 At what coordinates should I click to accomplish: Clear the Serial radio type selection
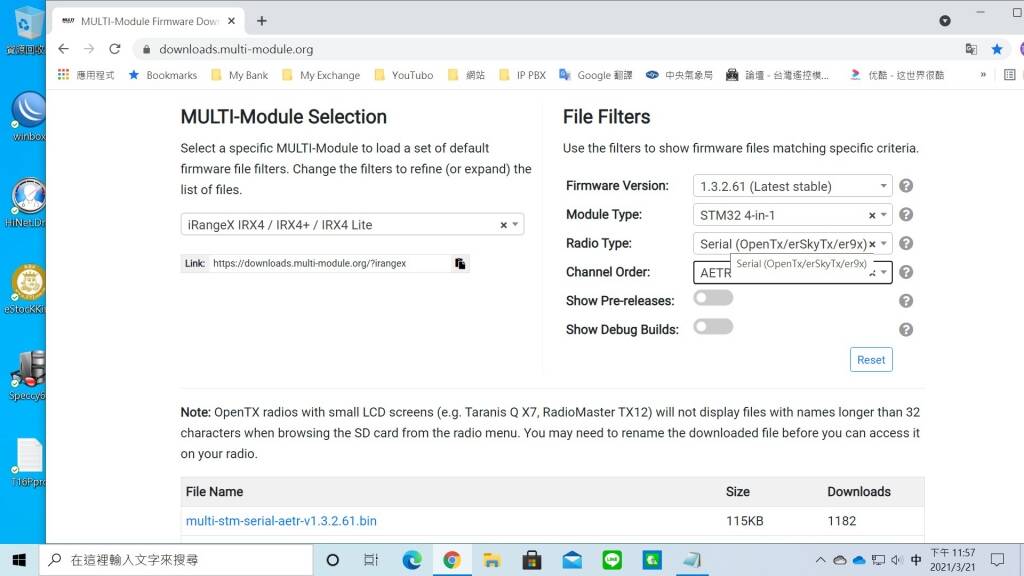coord(872,244)
